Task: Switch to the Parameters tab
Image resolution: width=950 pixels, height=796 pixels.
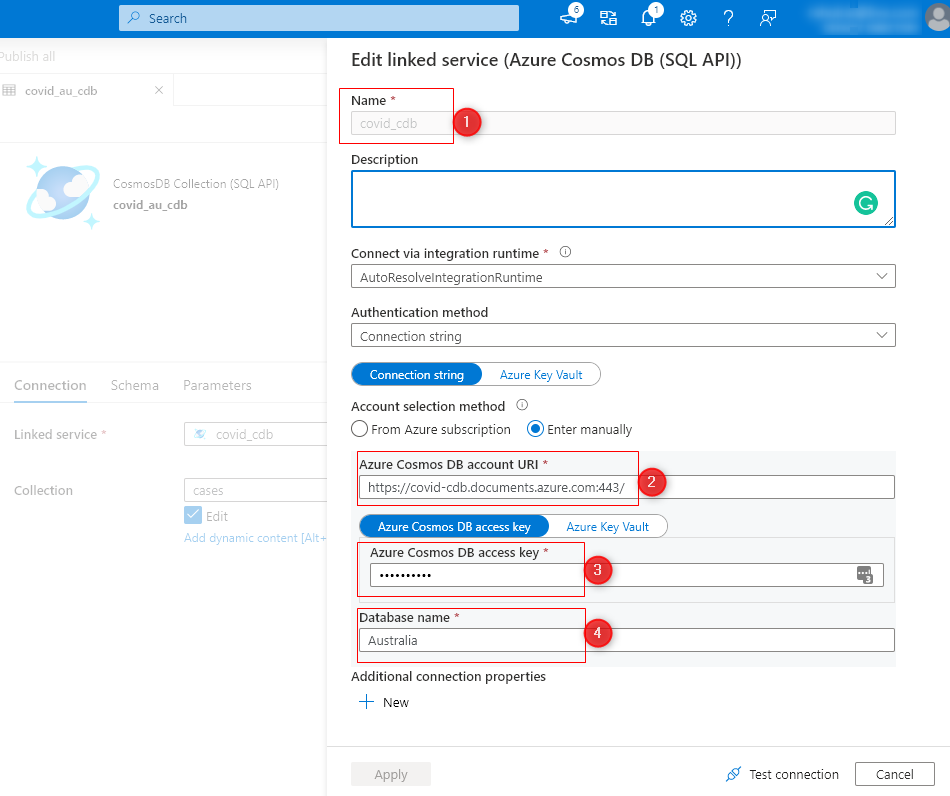Action: click(217, 385)
